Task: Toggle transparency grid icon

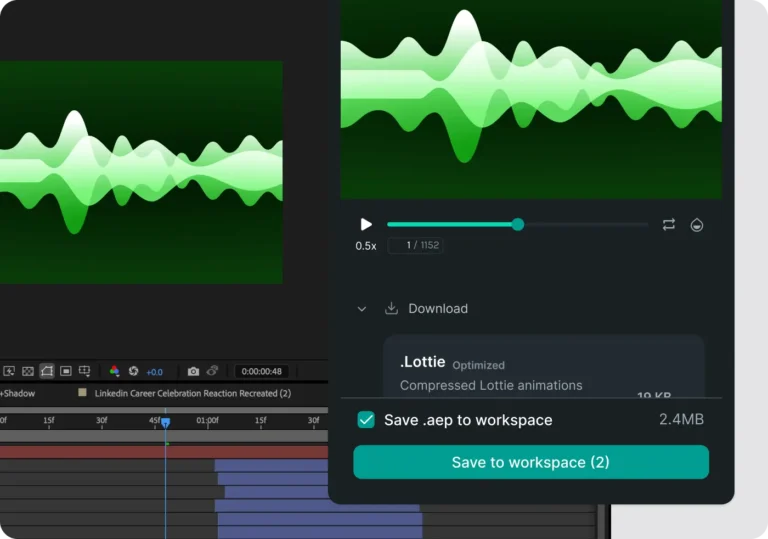Action: click(x=28, y=371)
